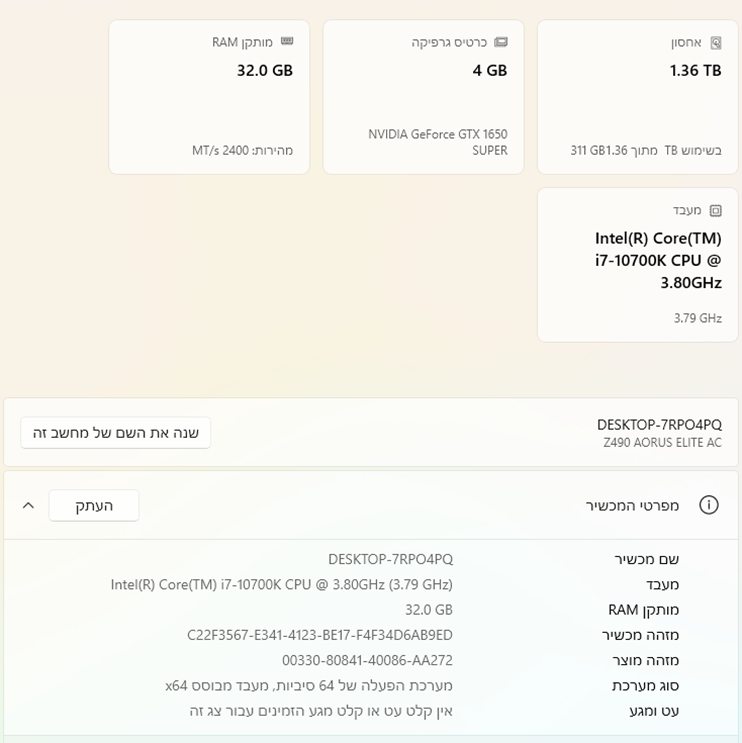This screenshot has height=743, width=742.
Task: Collapse the device specifications section chevron
Action: tap(28, 505)
